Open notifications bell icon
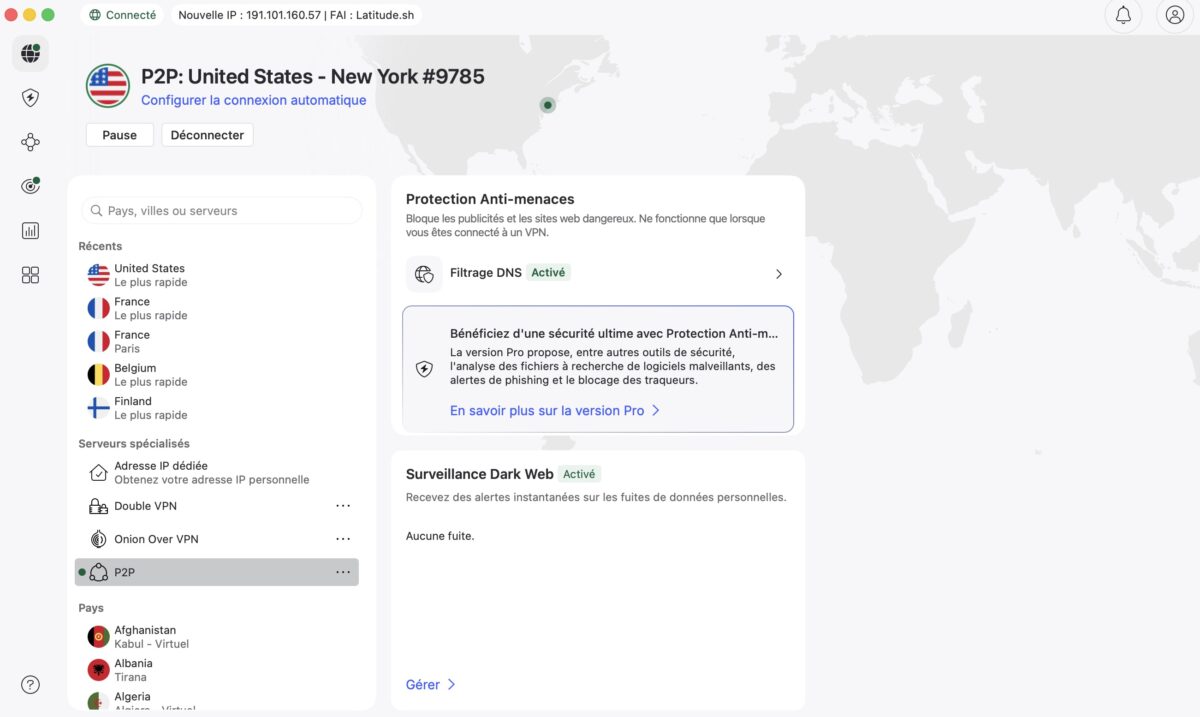Image resolution: width=1200 pixels, height=717 pixels. tap(1123, 15)
